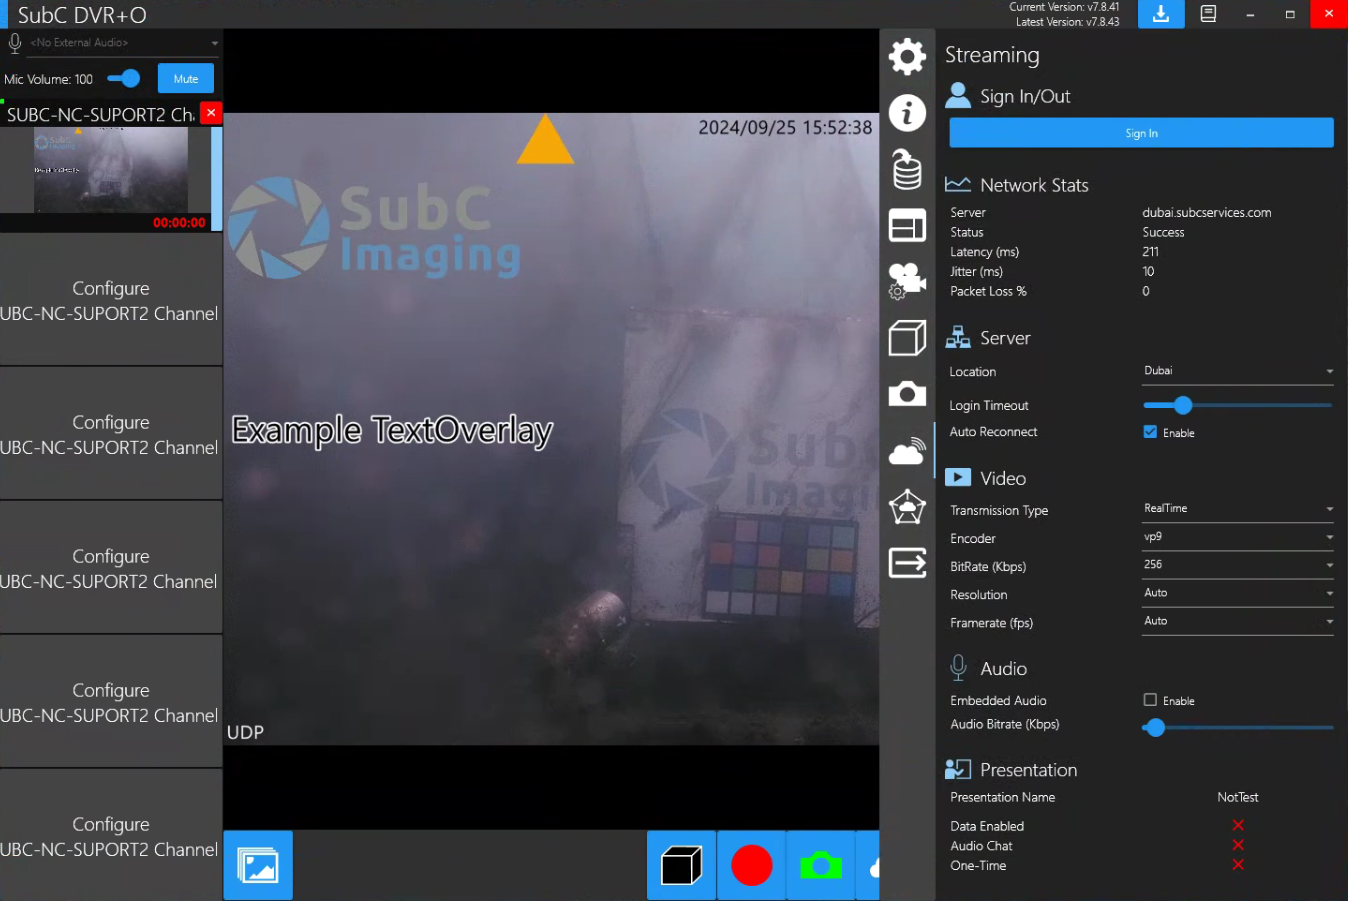The width and height of the screenshot is (1348, 901).
Task: Click the Audio Bitrate (Kbps) slider
Action: pyautogui.click(x=1238, y=727)
